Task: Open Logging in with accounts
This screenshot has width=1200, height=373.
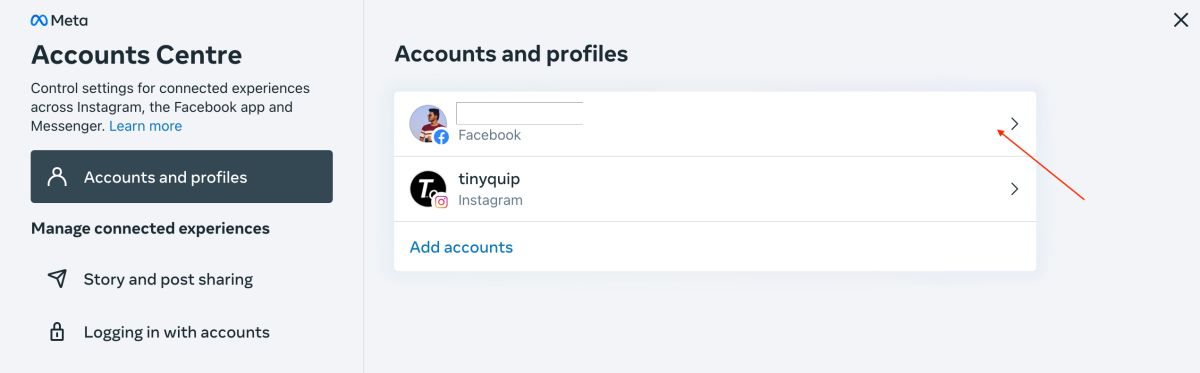Action: click(x=176, y=332)
